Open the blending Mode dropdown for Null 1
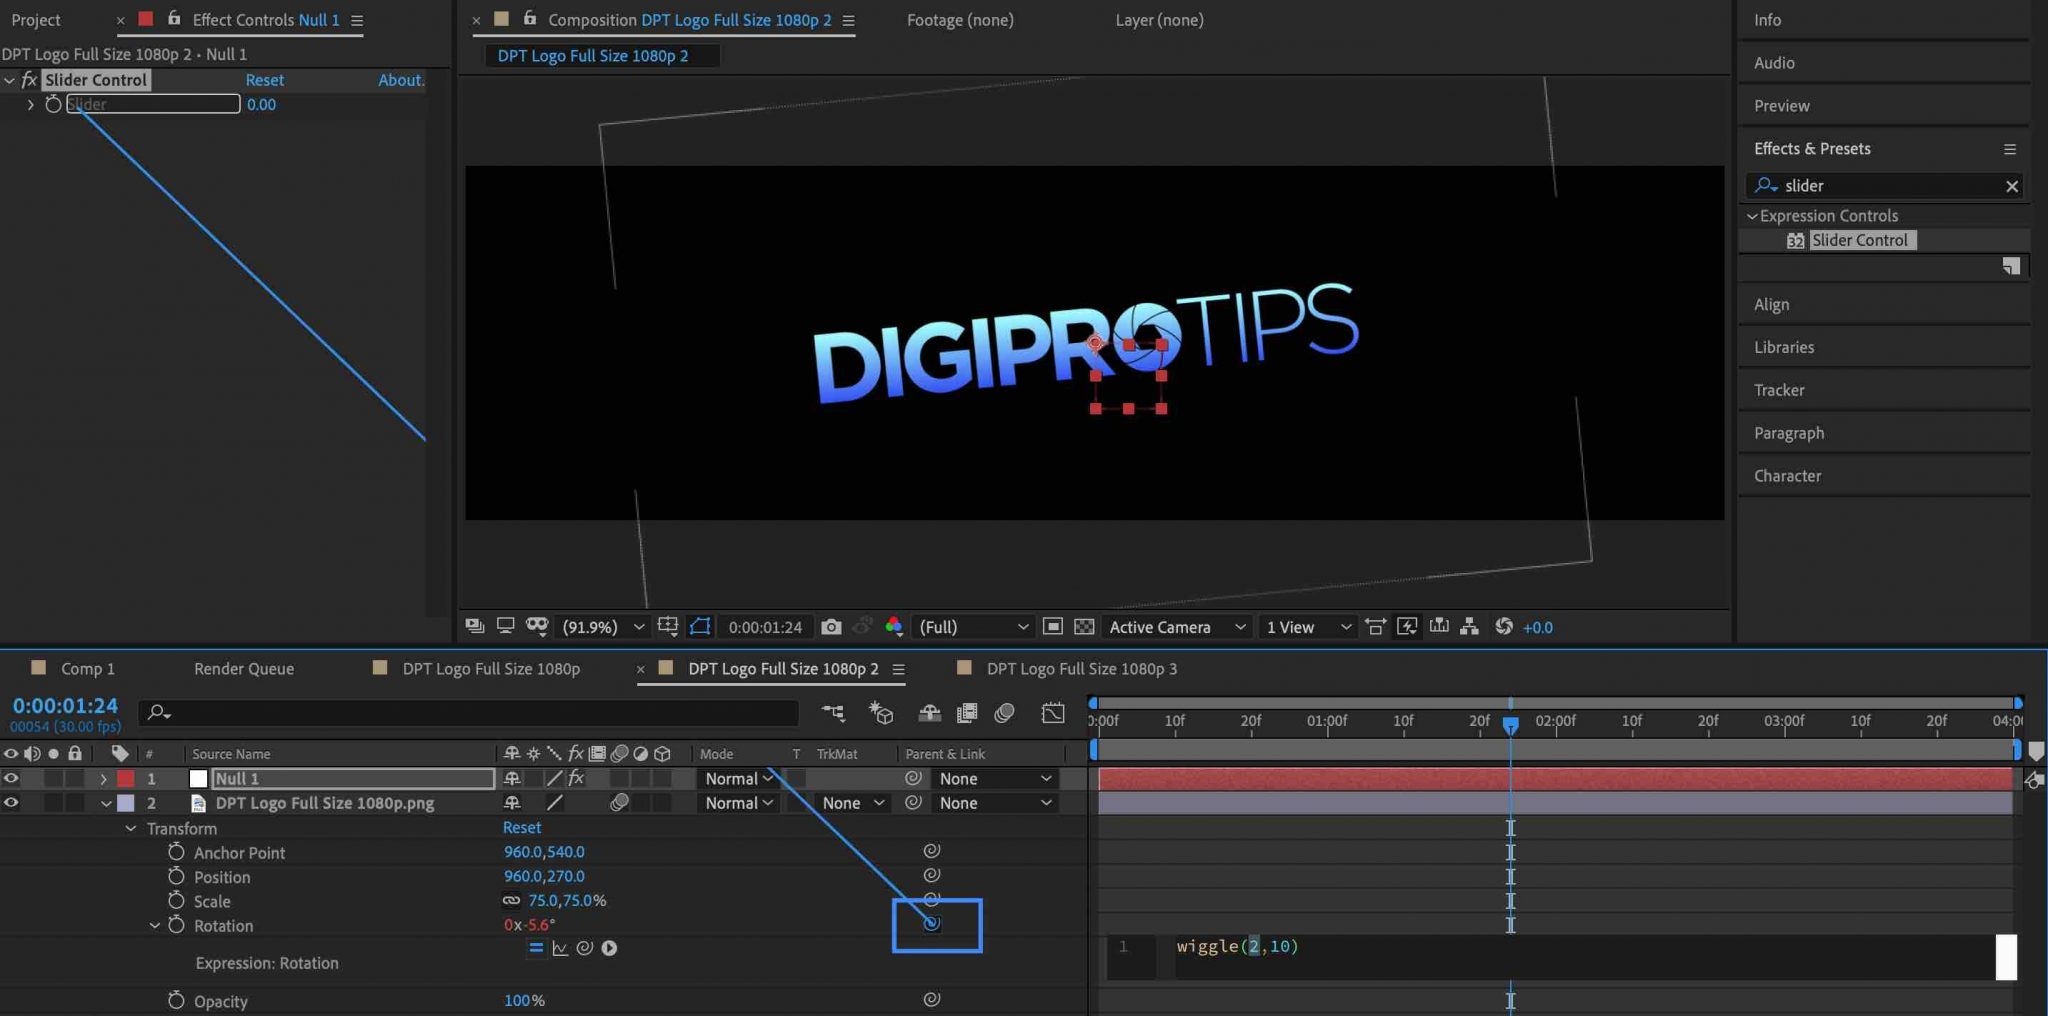The width and height of the screenshot is (2048, 1016). click(x=737, y=778)
